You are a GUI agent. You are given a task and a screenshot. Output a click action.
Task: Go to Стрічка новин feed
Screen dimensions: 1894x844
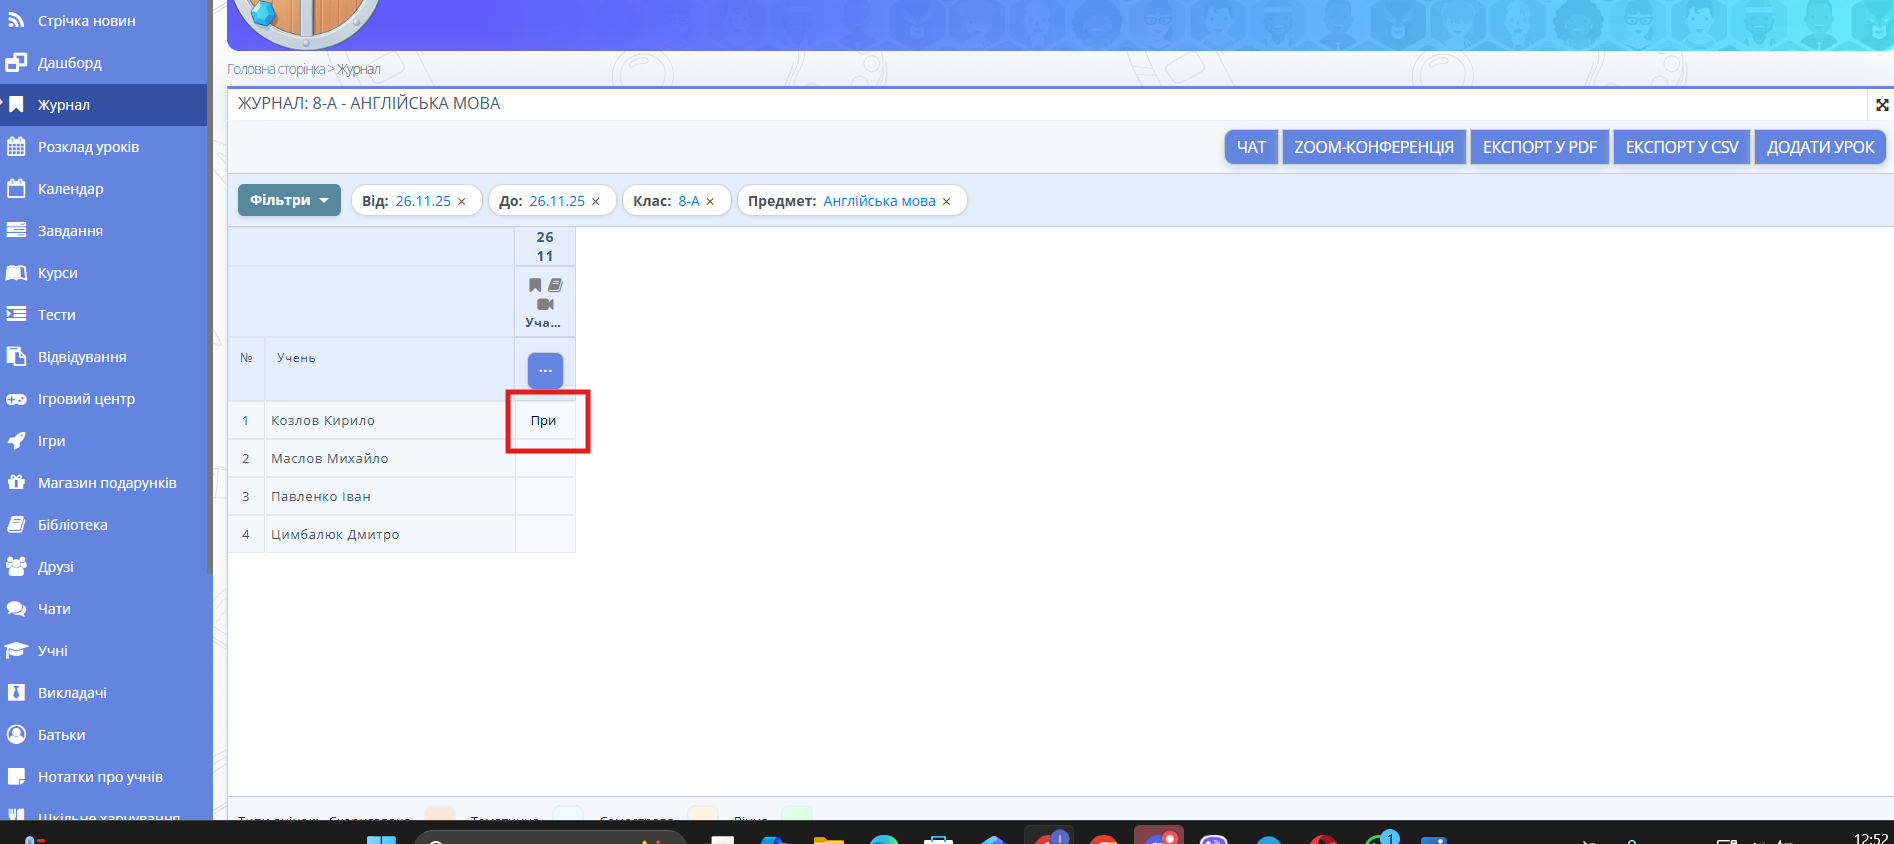pyautogui.click(x=86, y=21)
